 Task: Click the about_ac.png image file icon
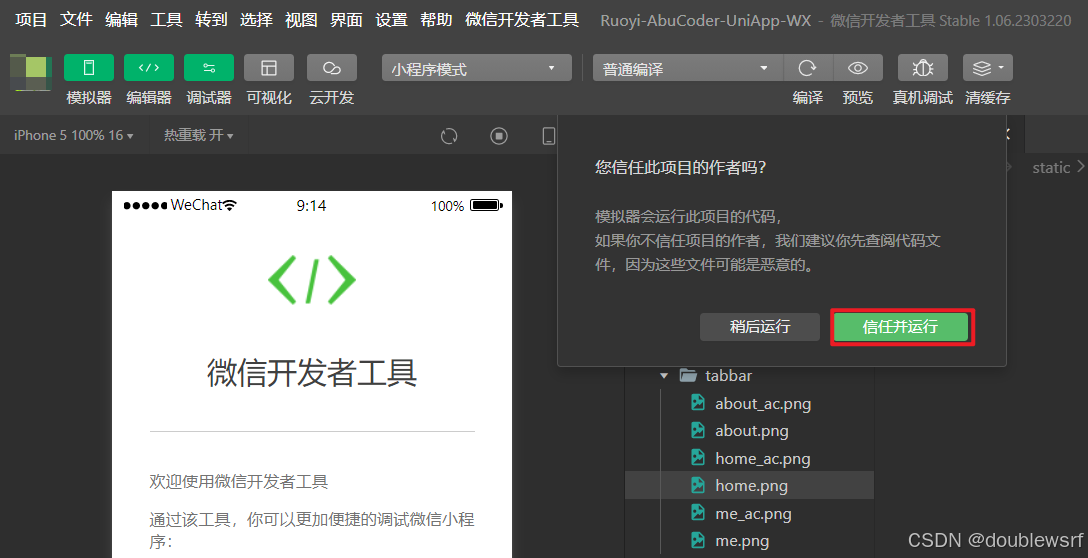[698, 403]
